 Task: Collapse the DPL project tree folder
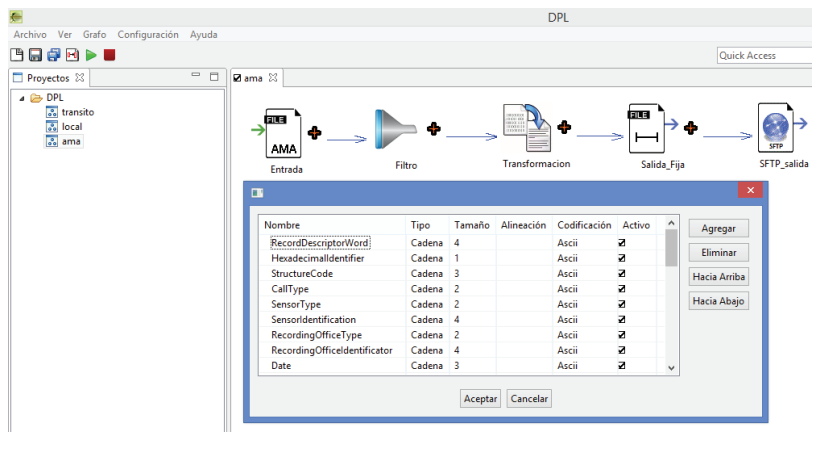click(x=22, y=98)
